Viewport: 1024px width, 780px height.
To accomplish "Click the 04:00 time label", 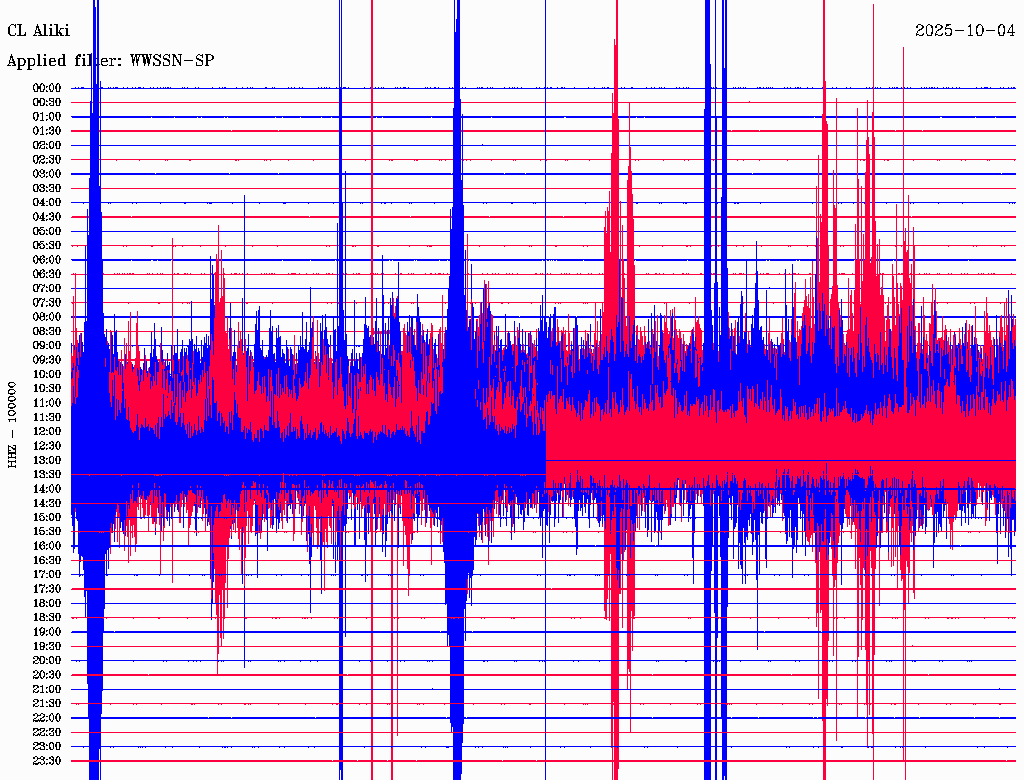I will (x=47, y=203).
